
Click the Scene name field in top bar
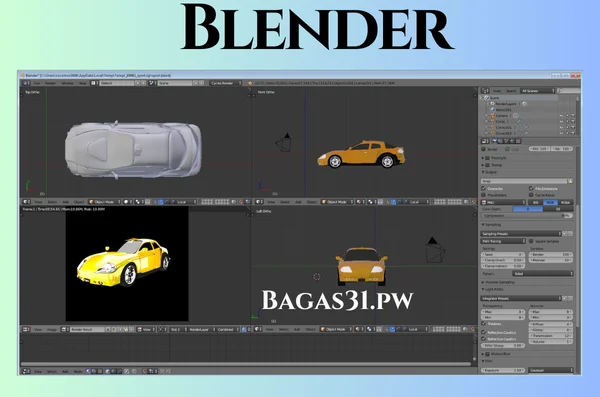pyautogui.click(x=175, y=83)
